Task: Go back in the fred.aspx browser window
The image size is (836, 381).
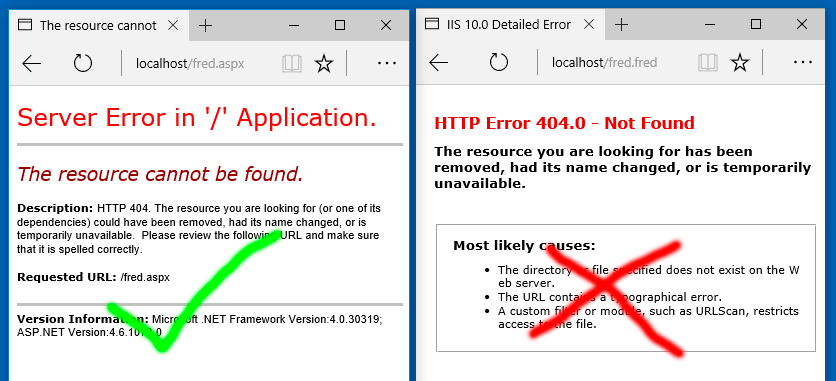Action: point(31,64)
